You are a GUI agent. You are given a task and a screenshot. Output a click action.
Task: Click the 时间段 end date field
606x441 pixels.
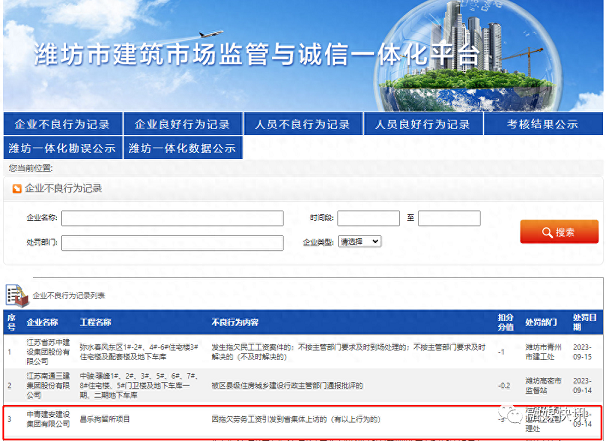coord(449,218)
